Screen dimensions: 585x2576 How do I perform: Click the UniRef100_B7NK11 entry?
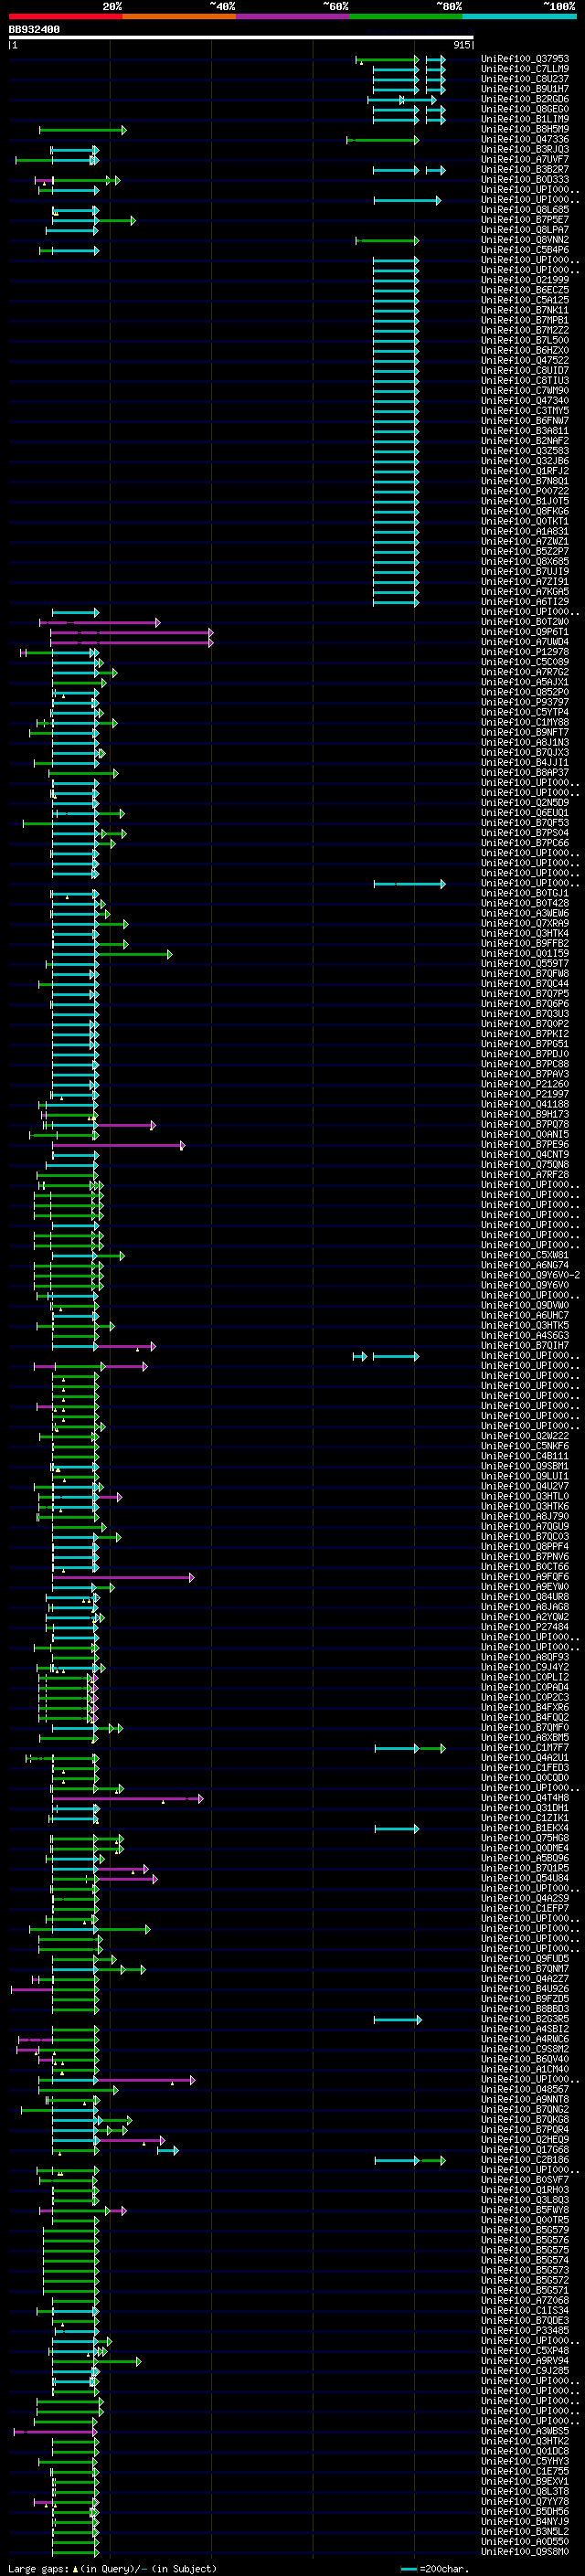(x=525, y=310)
